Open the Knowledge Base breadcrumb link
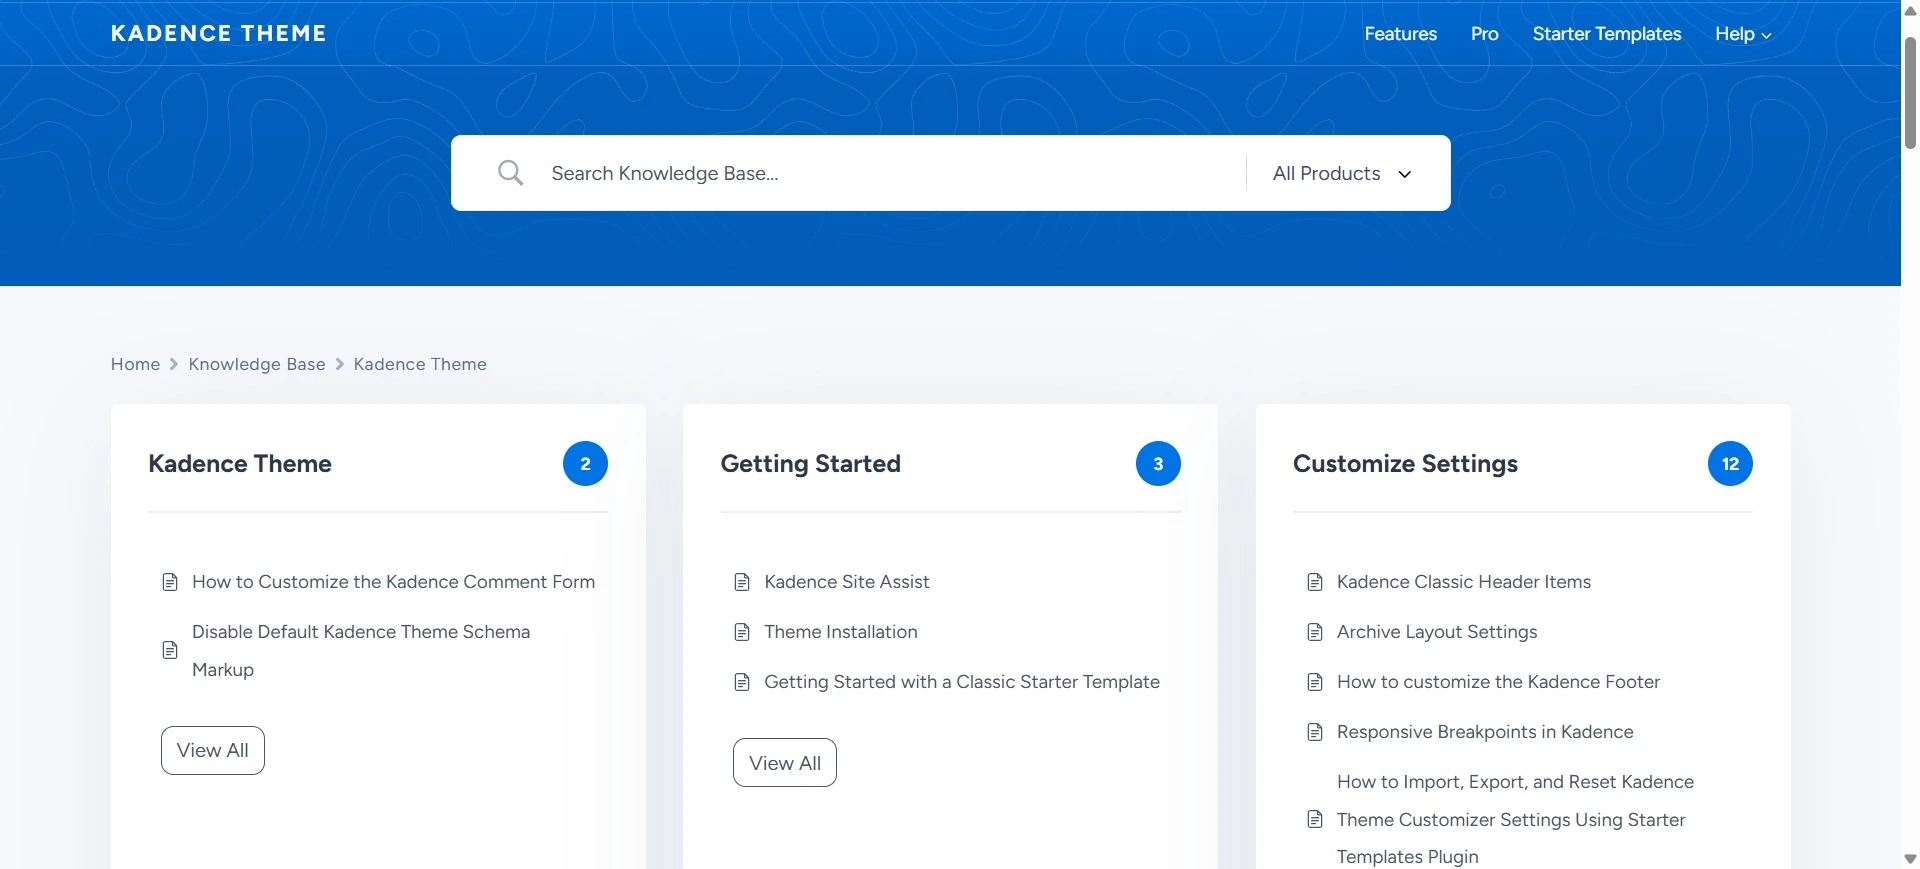 tap(257, 364)
